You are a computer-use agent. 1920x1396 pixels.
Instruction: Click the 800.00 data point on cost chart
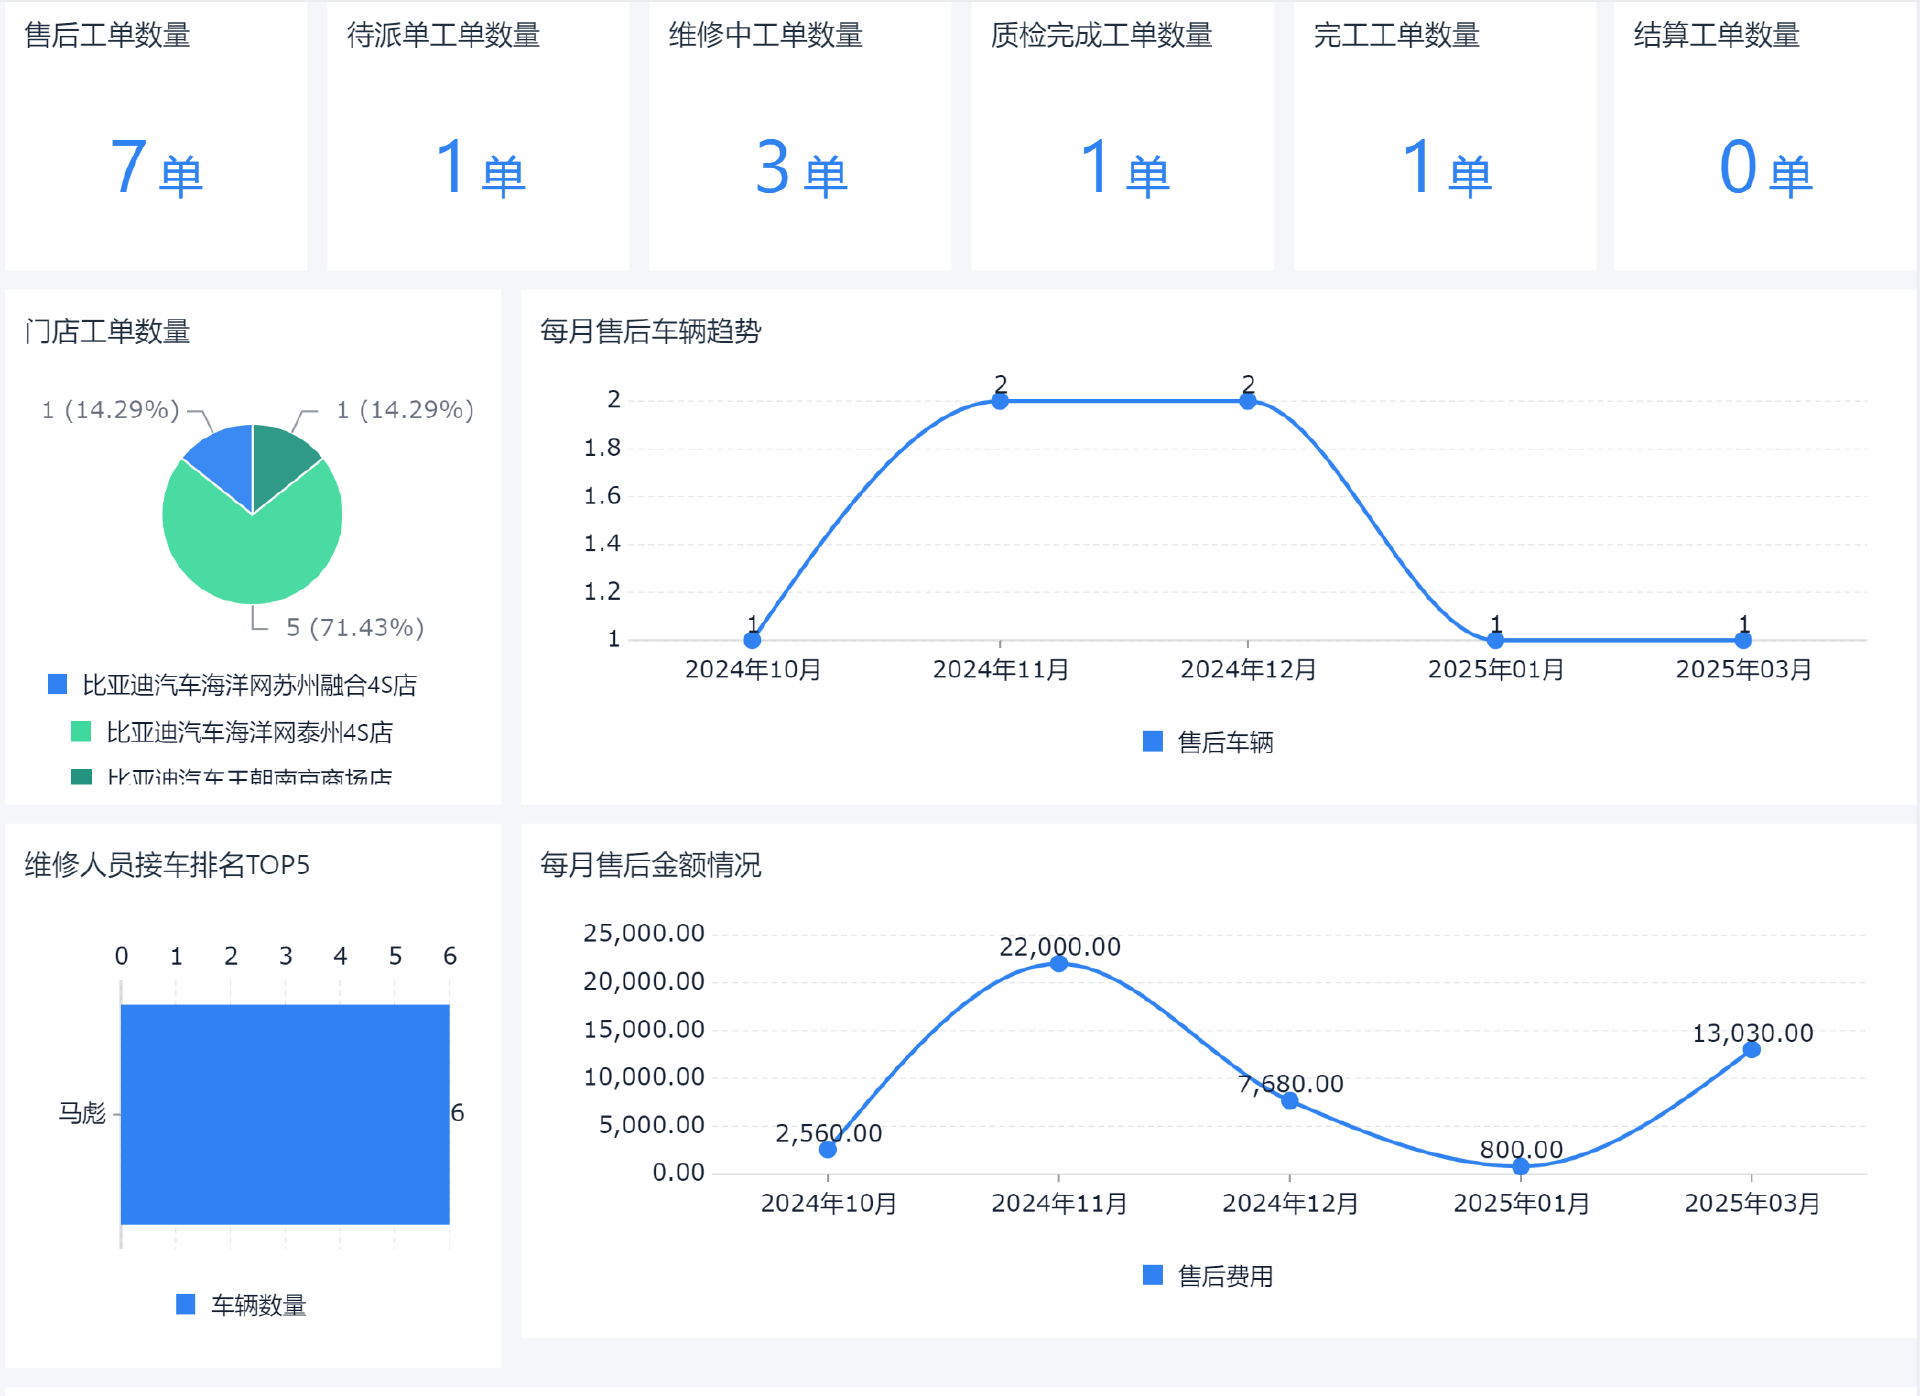1521,1166
